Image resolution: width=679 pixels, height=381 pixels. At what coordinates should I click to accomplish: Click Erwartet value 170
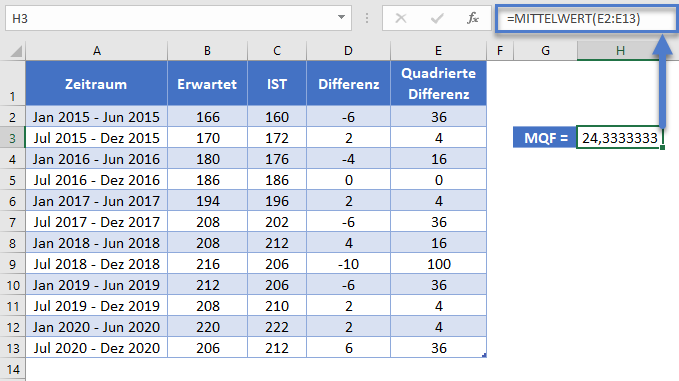click(207, 138)
